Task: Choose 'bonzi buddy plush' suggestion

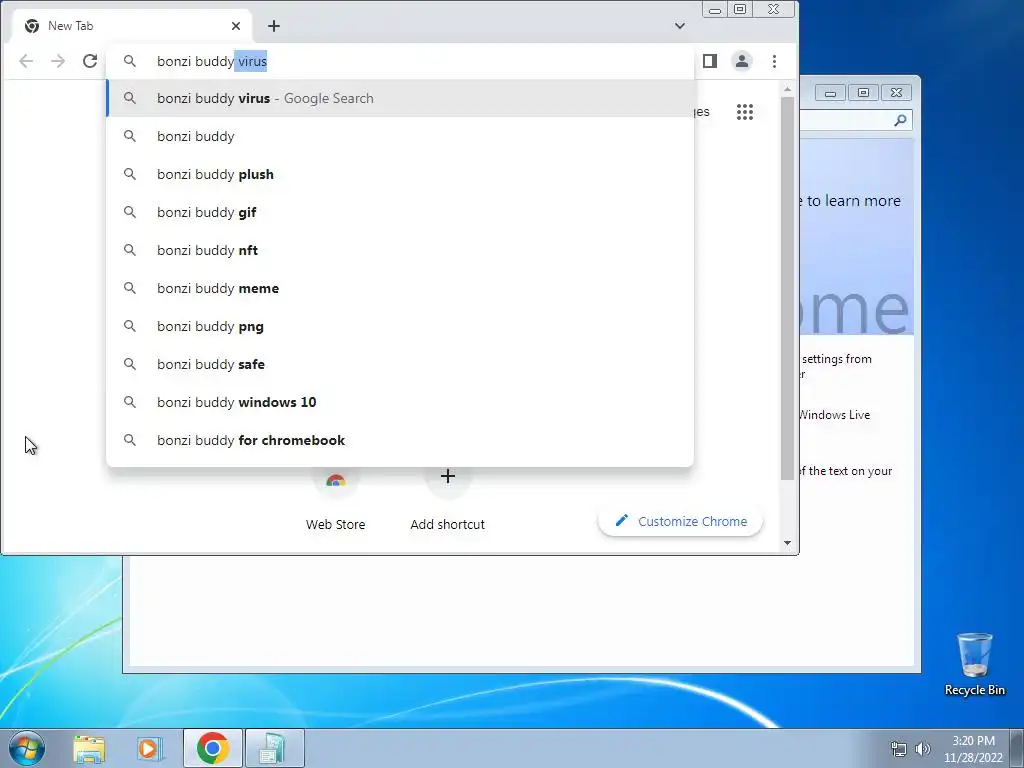Action: [400, 174]
